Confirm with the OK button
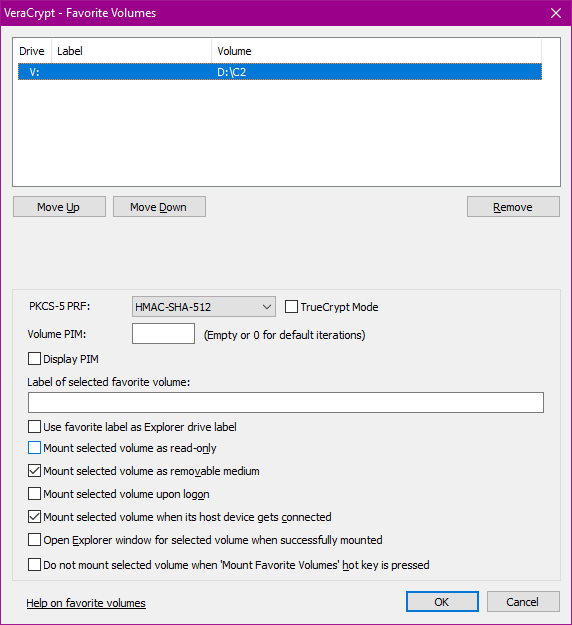The height and width of the screenshot is (625, 572). point(442,601)
